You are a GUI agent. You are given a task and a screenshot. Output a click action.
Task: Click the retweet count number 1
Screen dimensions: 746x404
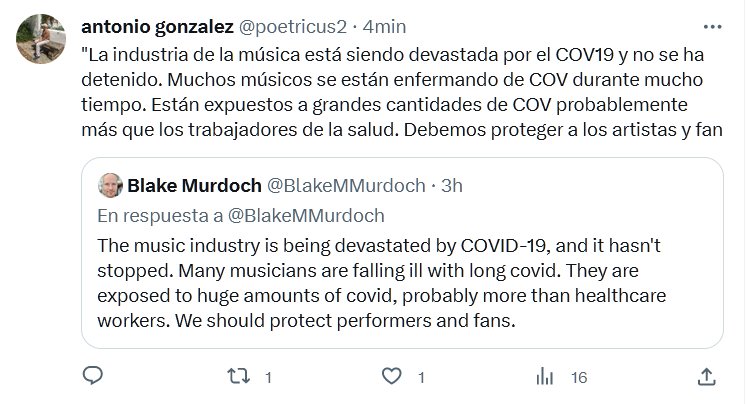coord(268,378)
